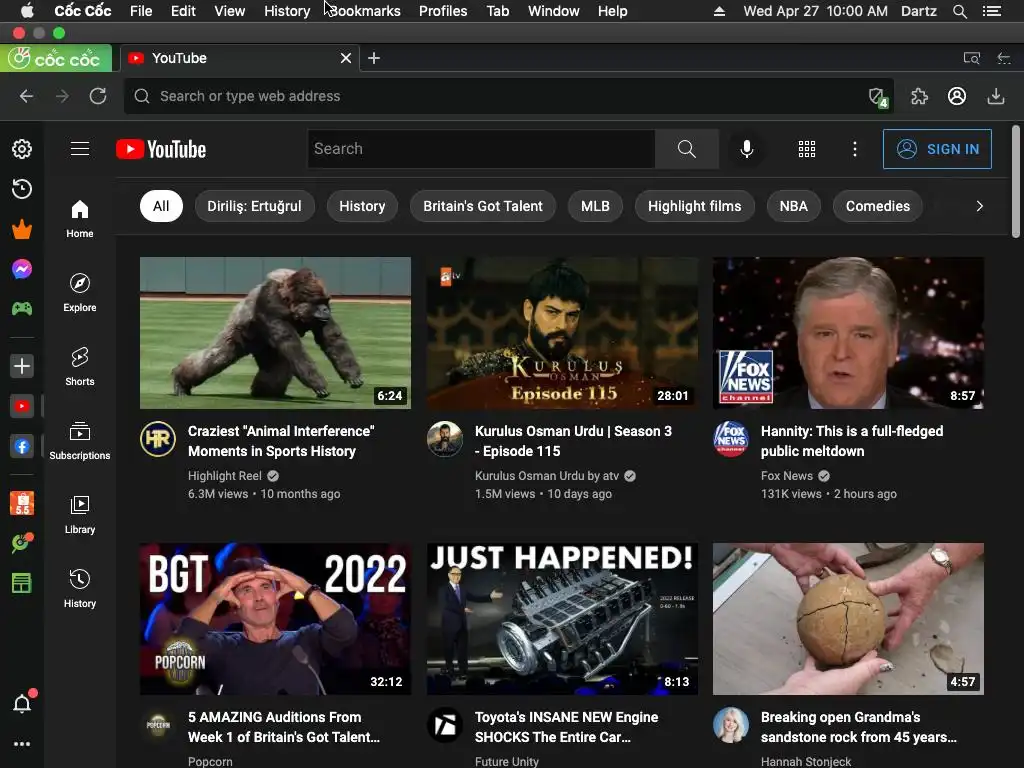The width and height of the screenshot is (1024, 768).
Task: Open the sidebar three-dot more options
Action: (x=22, y=744)
